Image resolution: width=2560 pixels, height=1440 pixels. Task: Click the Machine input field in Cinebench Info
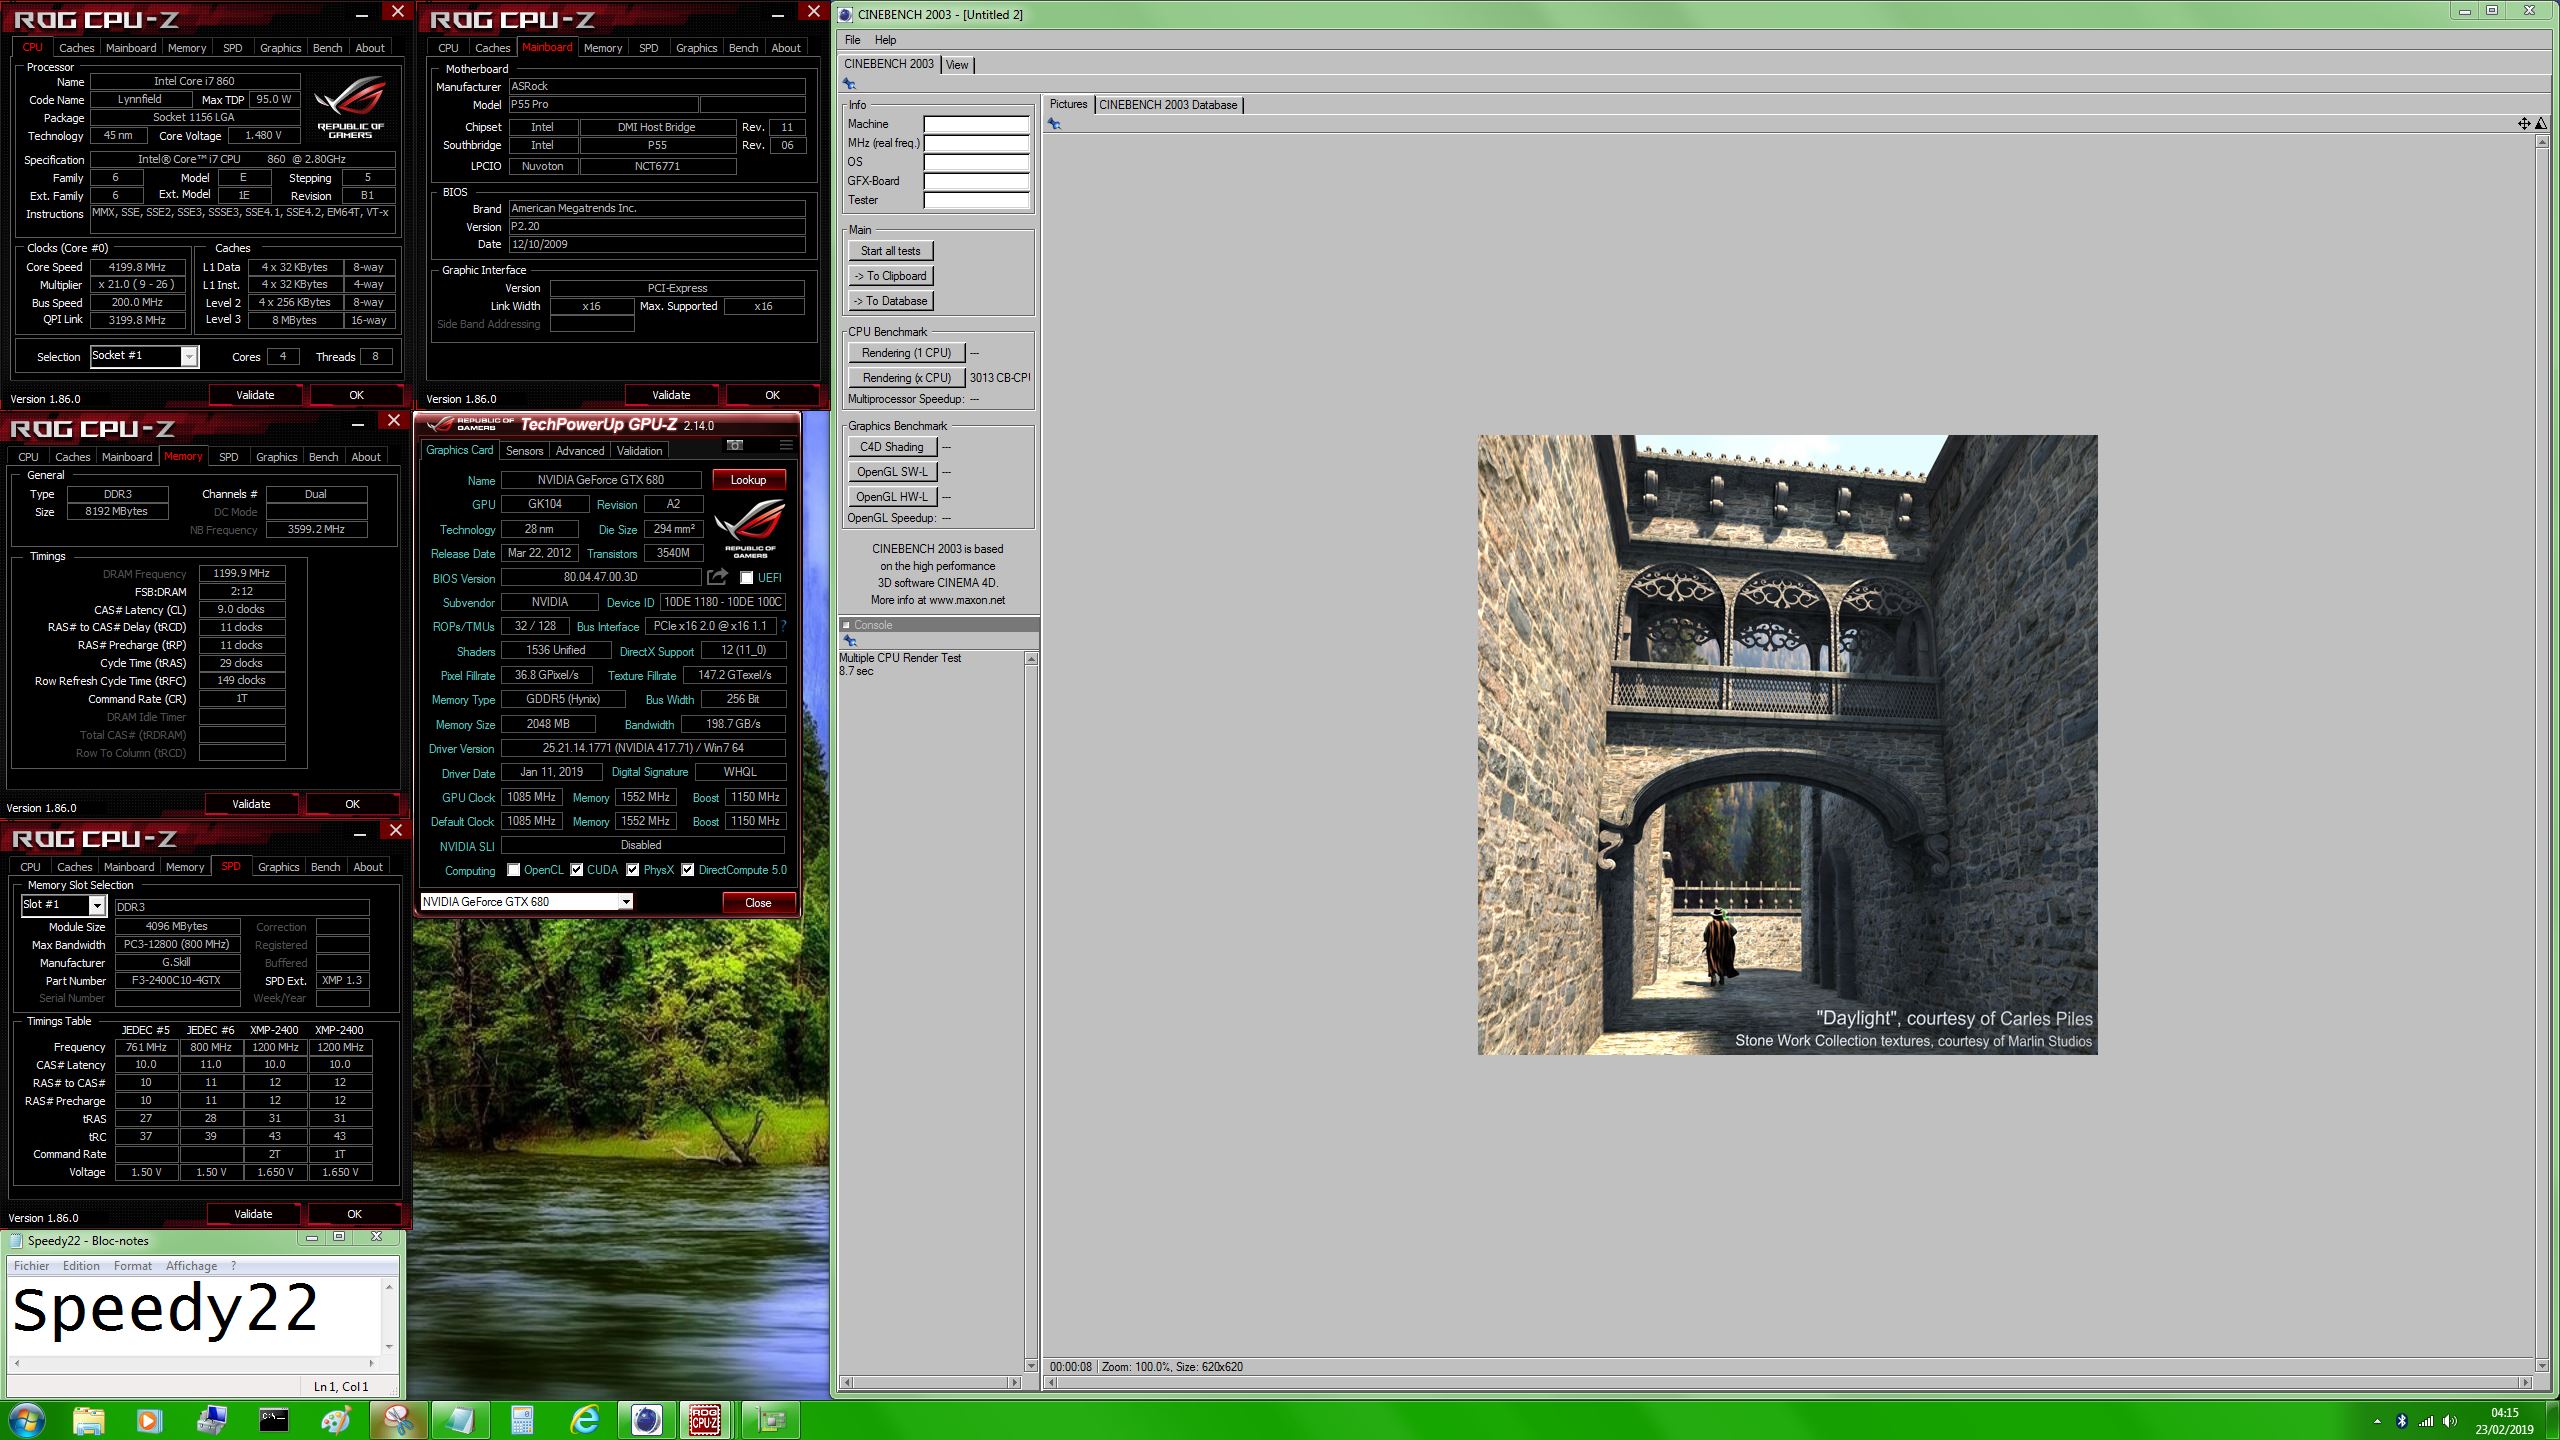point(976,124)
